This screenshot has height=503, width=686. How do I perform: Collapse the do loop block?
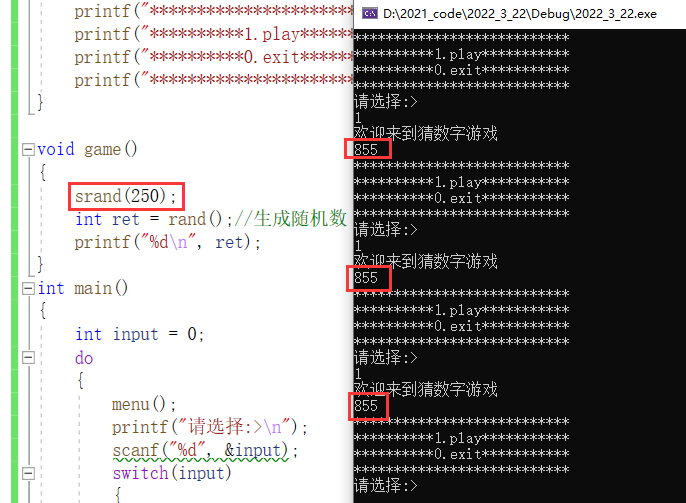(28, 358)
